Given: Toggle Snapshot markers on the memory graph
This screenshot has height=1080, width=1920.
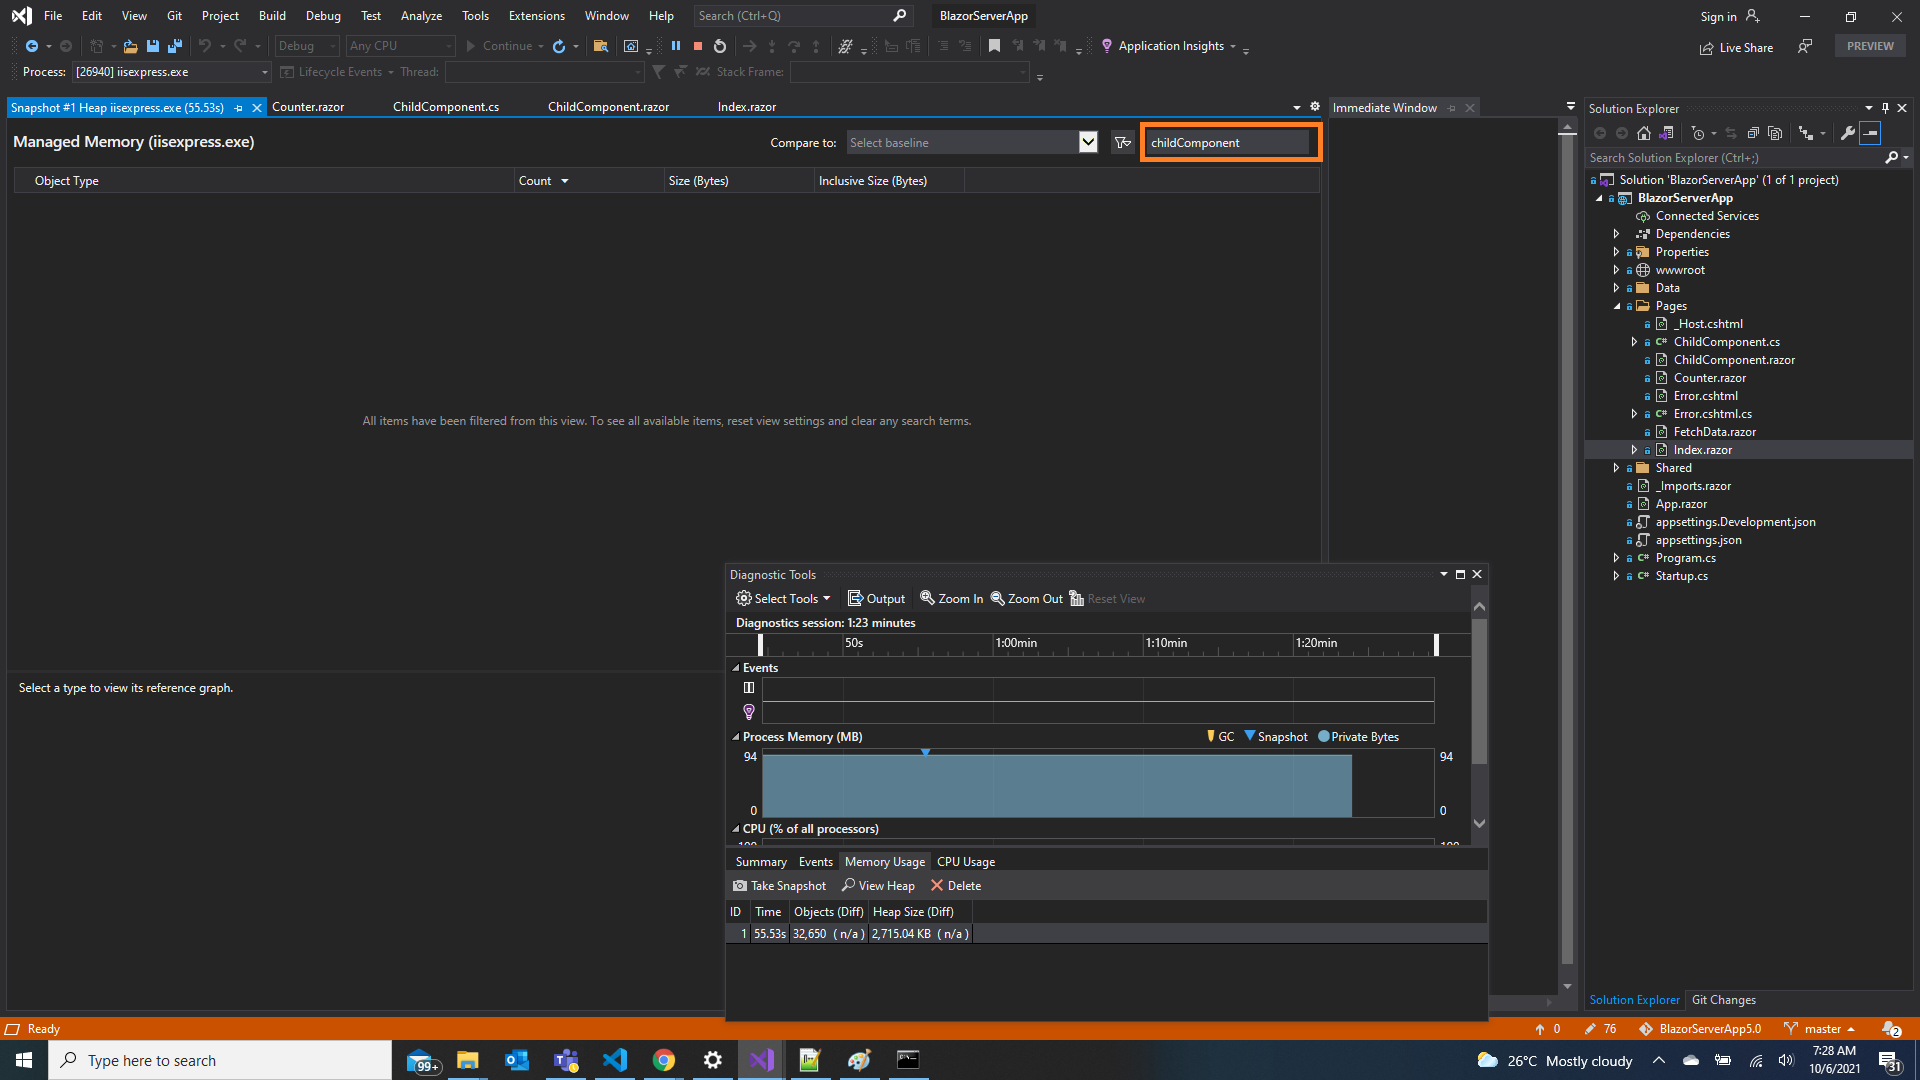Looking at the screenshot, I should (1276, 736).
